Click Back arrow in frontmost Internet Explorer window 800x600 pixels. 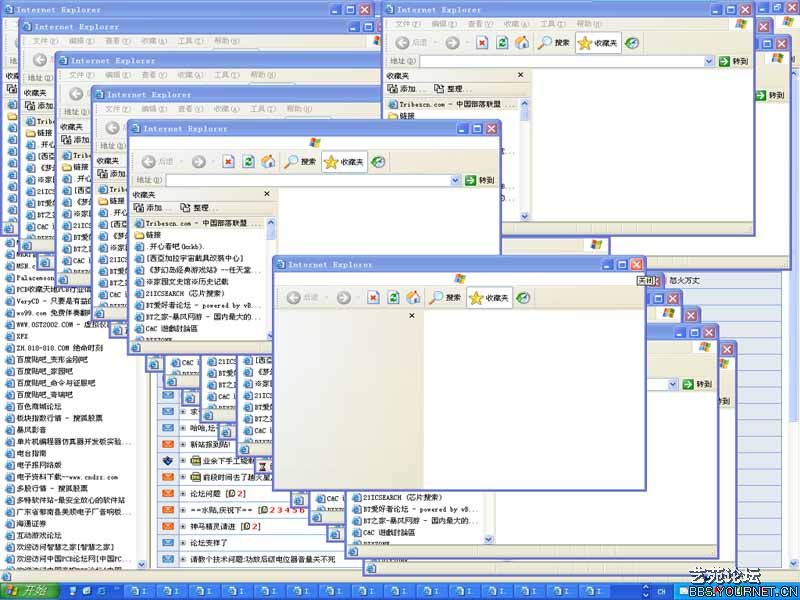coord(293,297)
